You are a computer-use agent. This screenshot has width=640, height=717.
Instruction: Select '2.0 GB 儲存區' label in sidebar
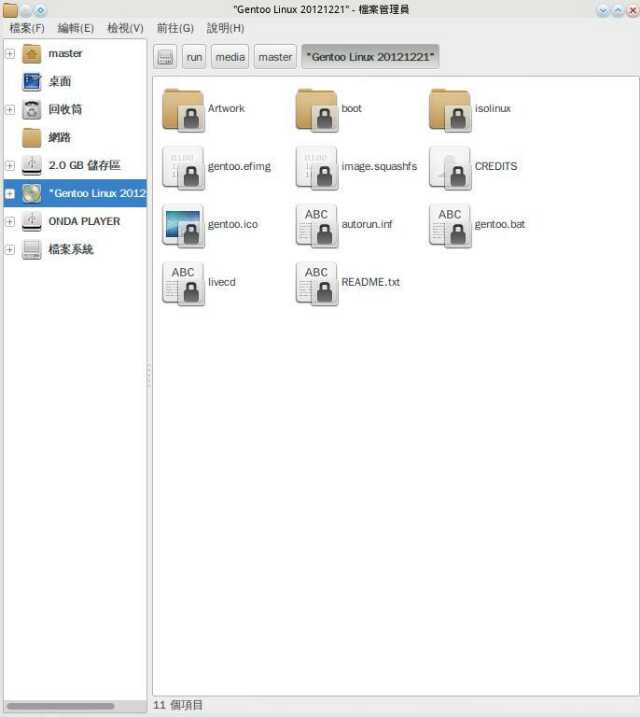tap(84, 166)
